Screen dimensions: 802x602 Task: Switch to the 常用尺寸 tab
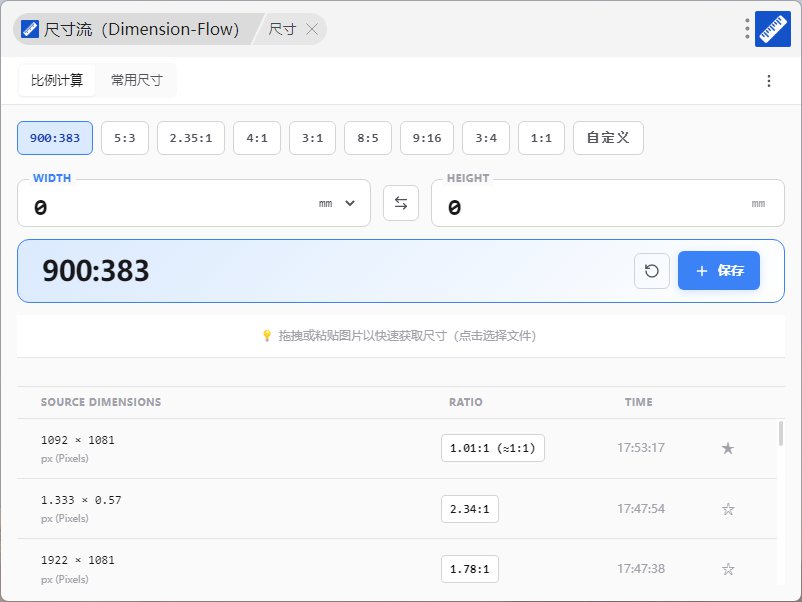pos(137,80)
